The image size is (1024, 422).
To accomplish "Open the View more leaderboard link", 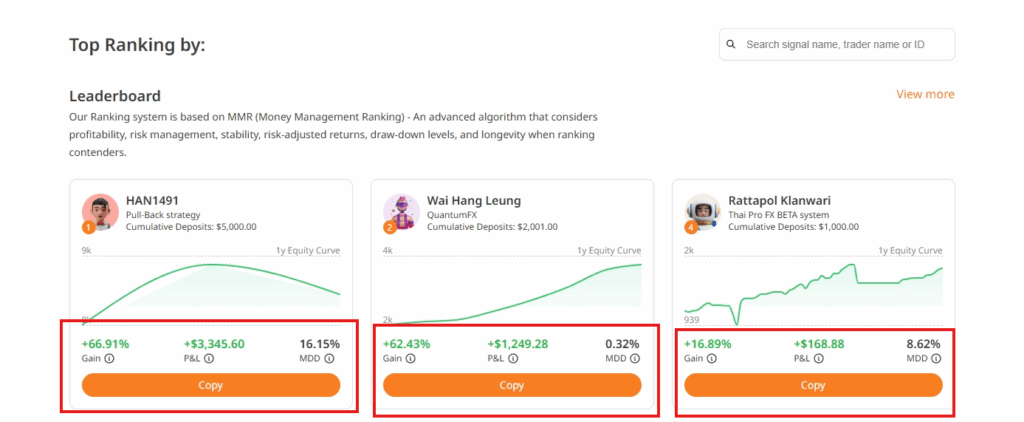I will pos(925,94).
